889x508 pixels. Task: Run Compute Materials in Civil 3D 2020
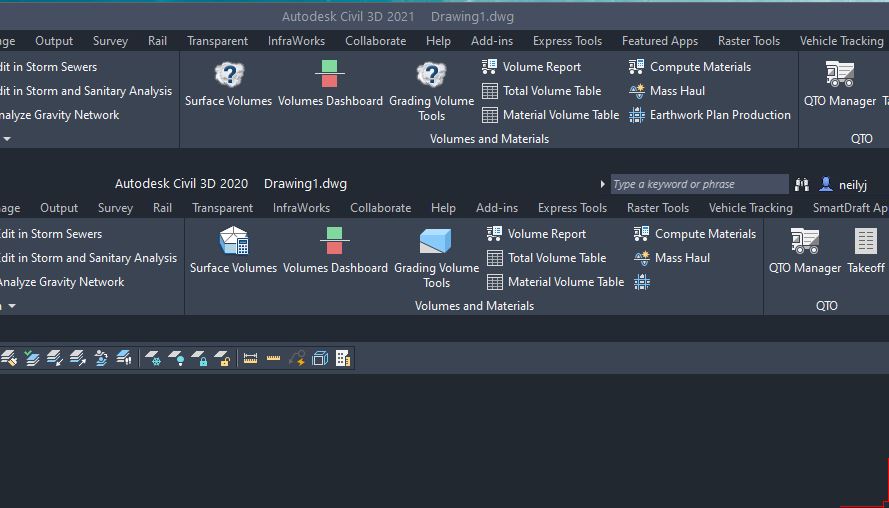pyautogui.click(x=695, y=234)
